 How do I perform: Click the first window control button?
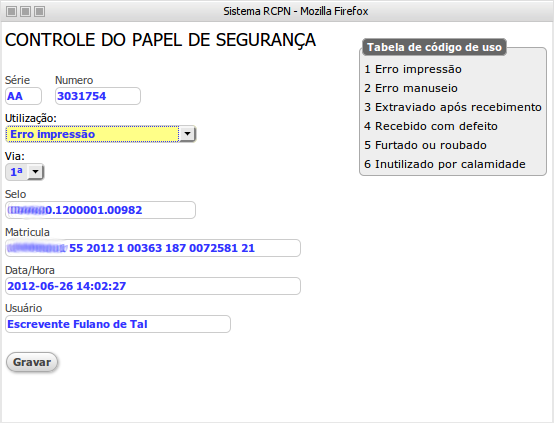[x=11, y=11]
